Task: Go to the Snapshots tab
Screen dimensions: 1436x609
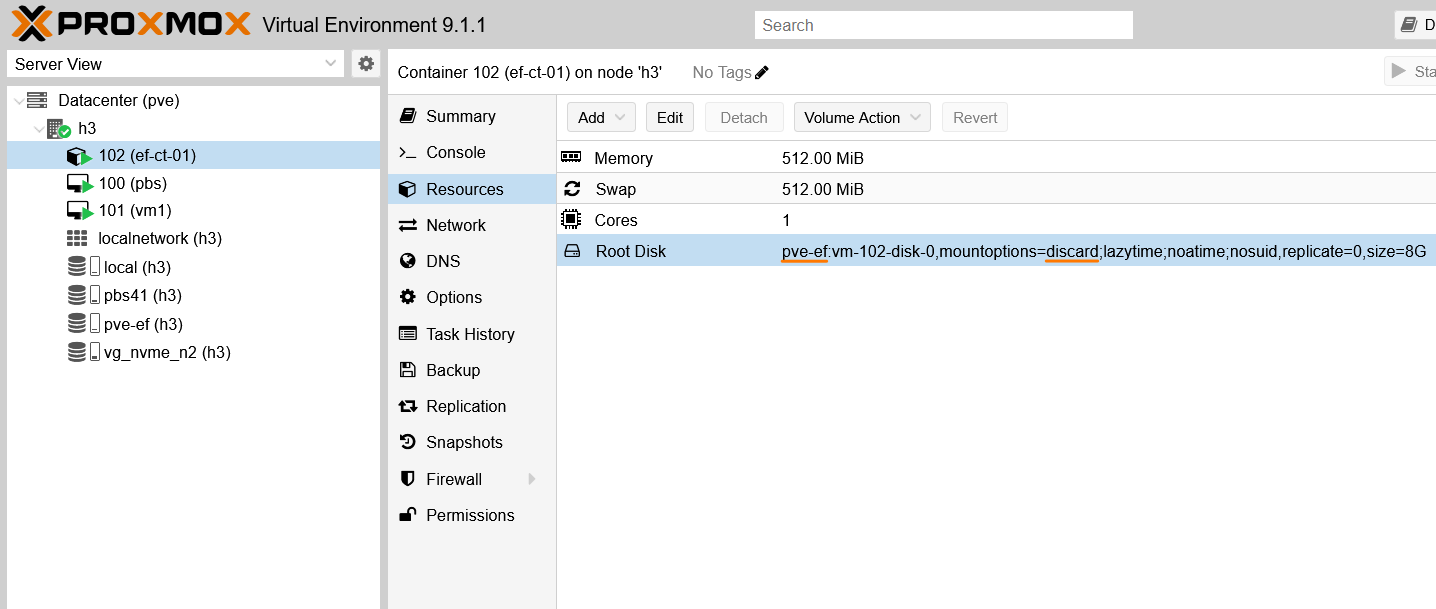Action: (x=471, y=442)
